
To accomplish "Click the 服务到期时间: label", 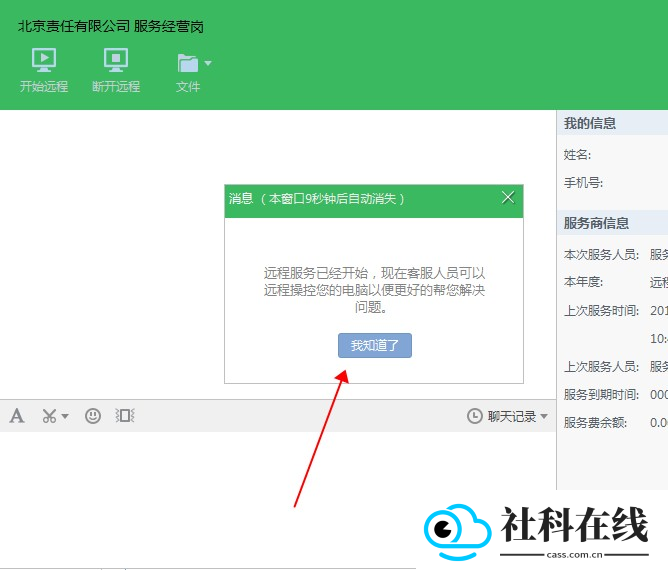I will click(601, 394).
